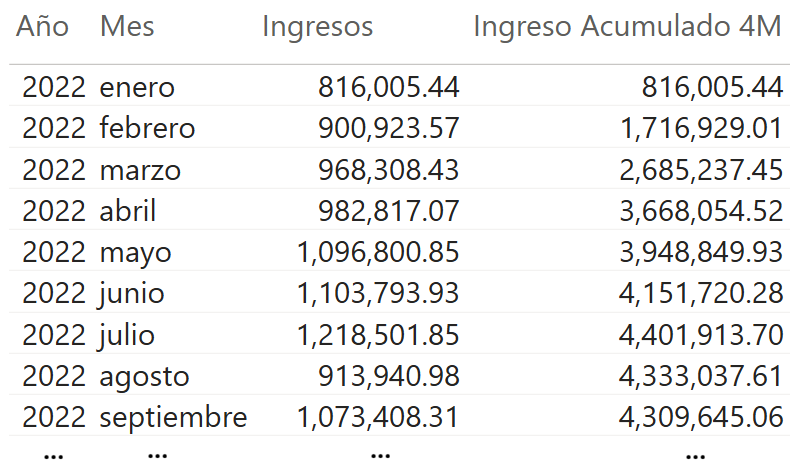
Task: Choose the "septiembre" month cell
Action: click(x=173, y=418)
